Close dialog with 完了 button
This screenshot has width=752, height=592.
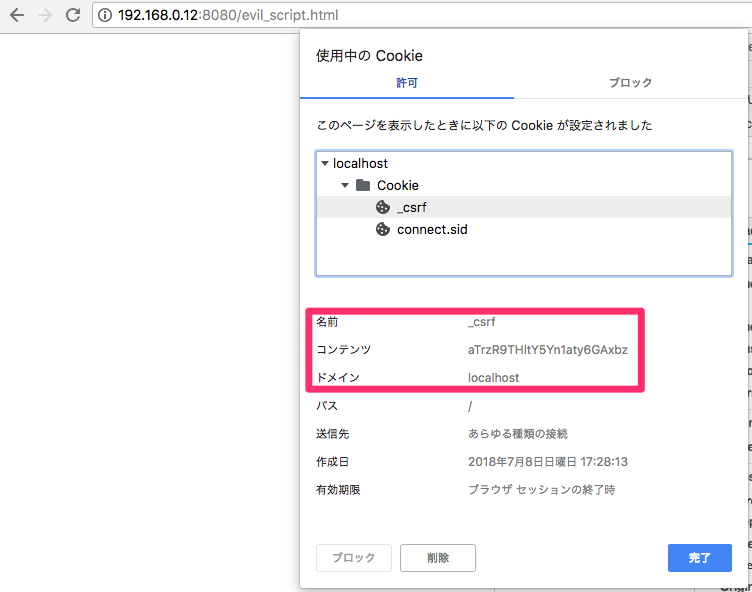tap(700, 558)
